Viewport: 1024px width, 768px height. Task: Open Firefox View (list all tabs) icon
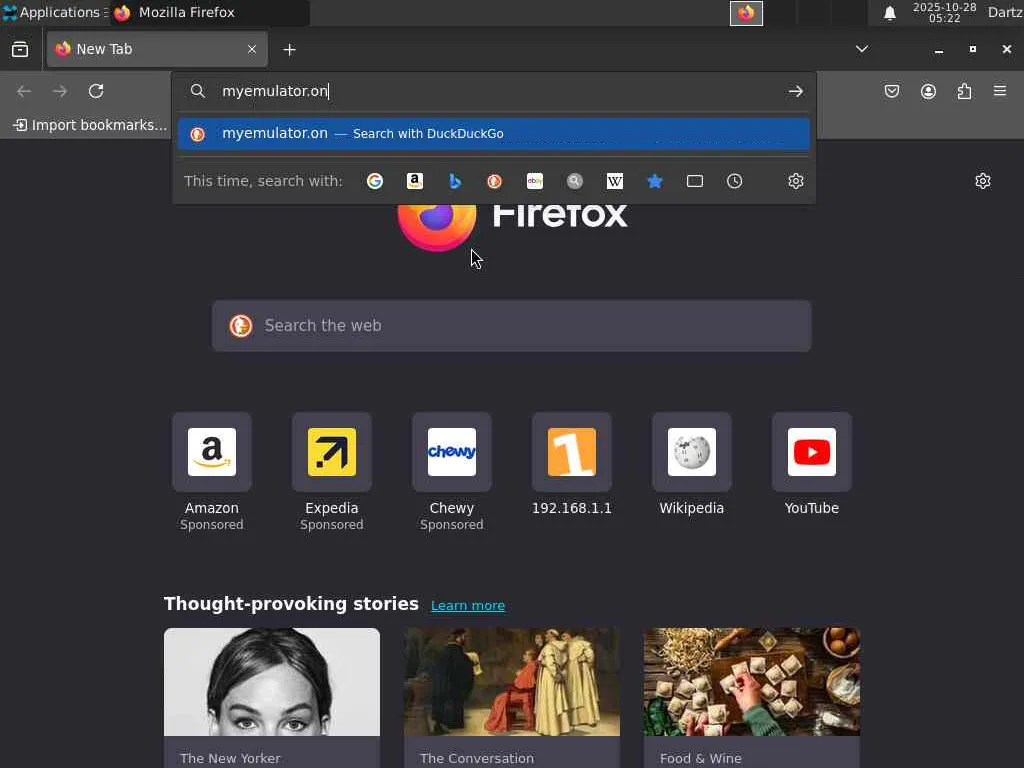[x=20, y=50]
